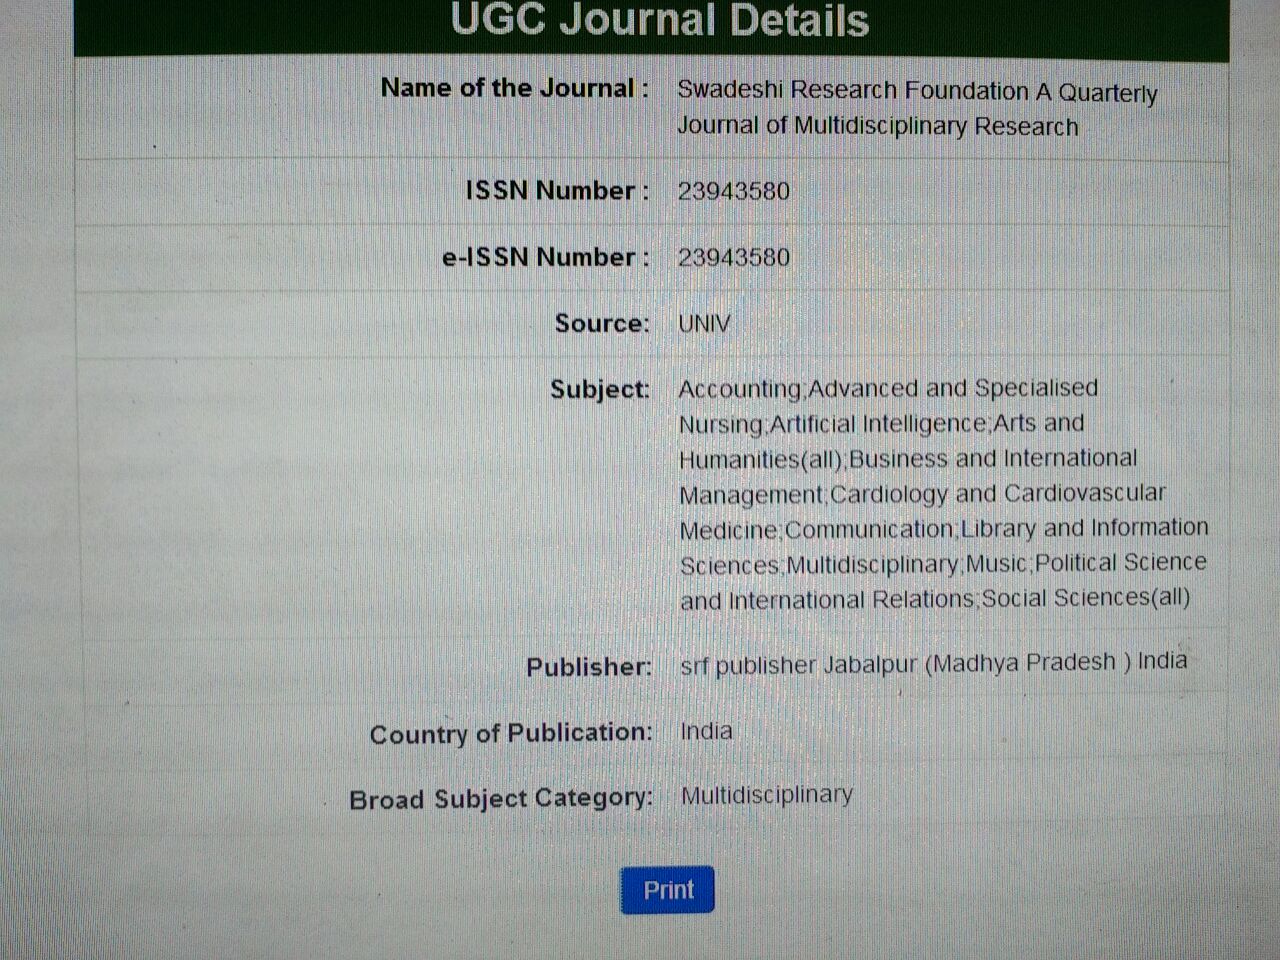Click the 'e-ISSN Number :' label
Screen dimensions: 1280x960
(x=545, y=257)
